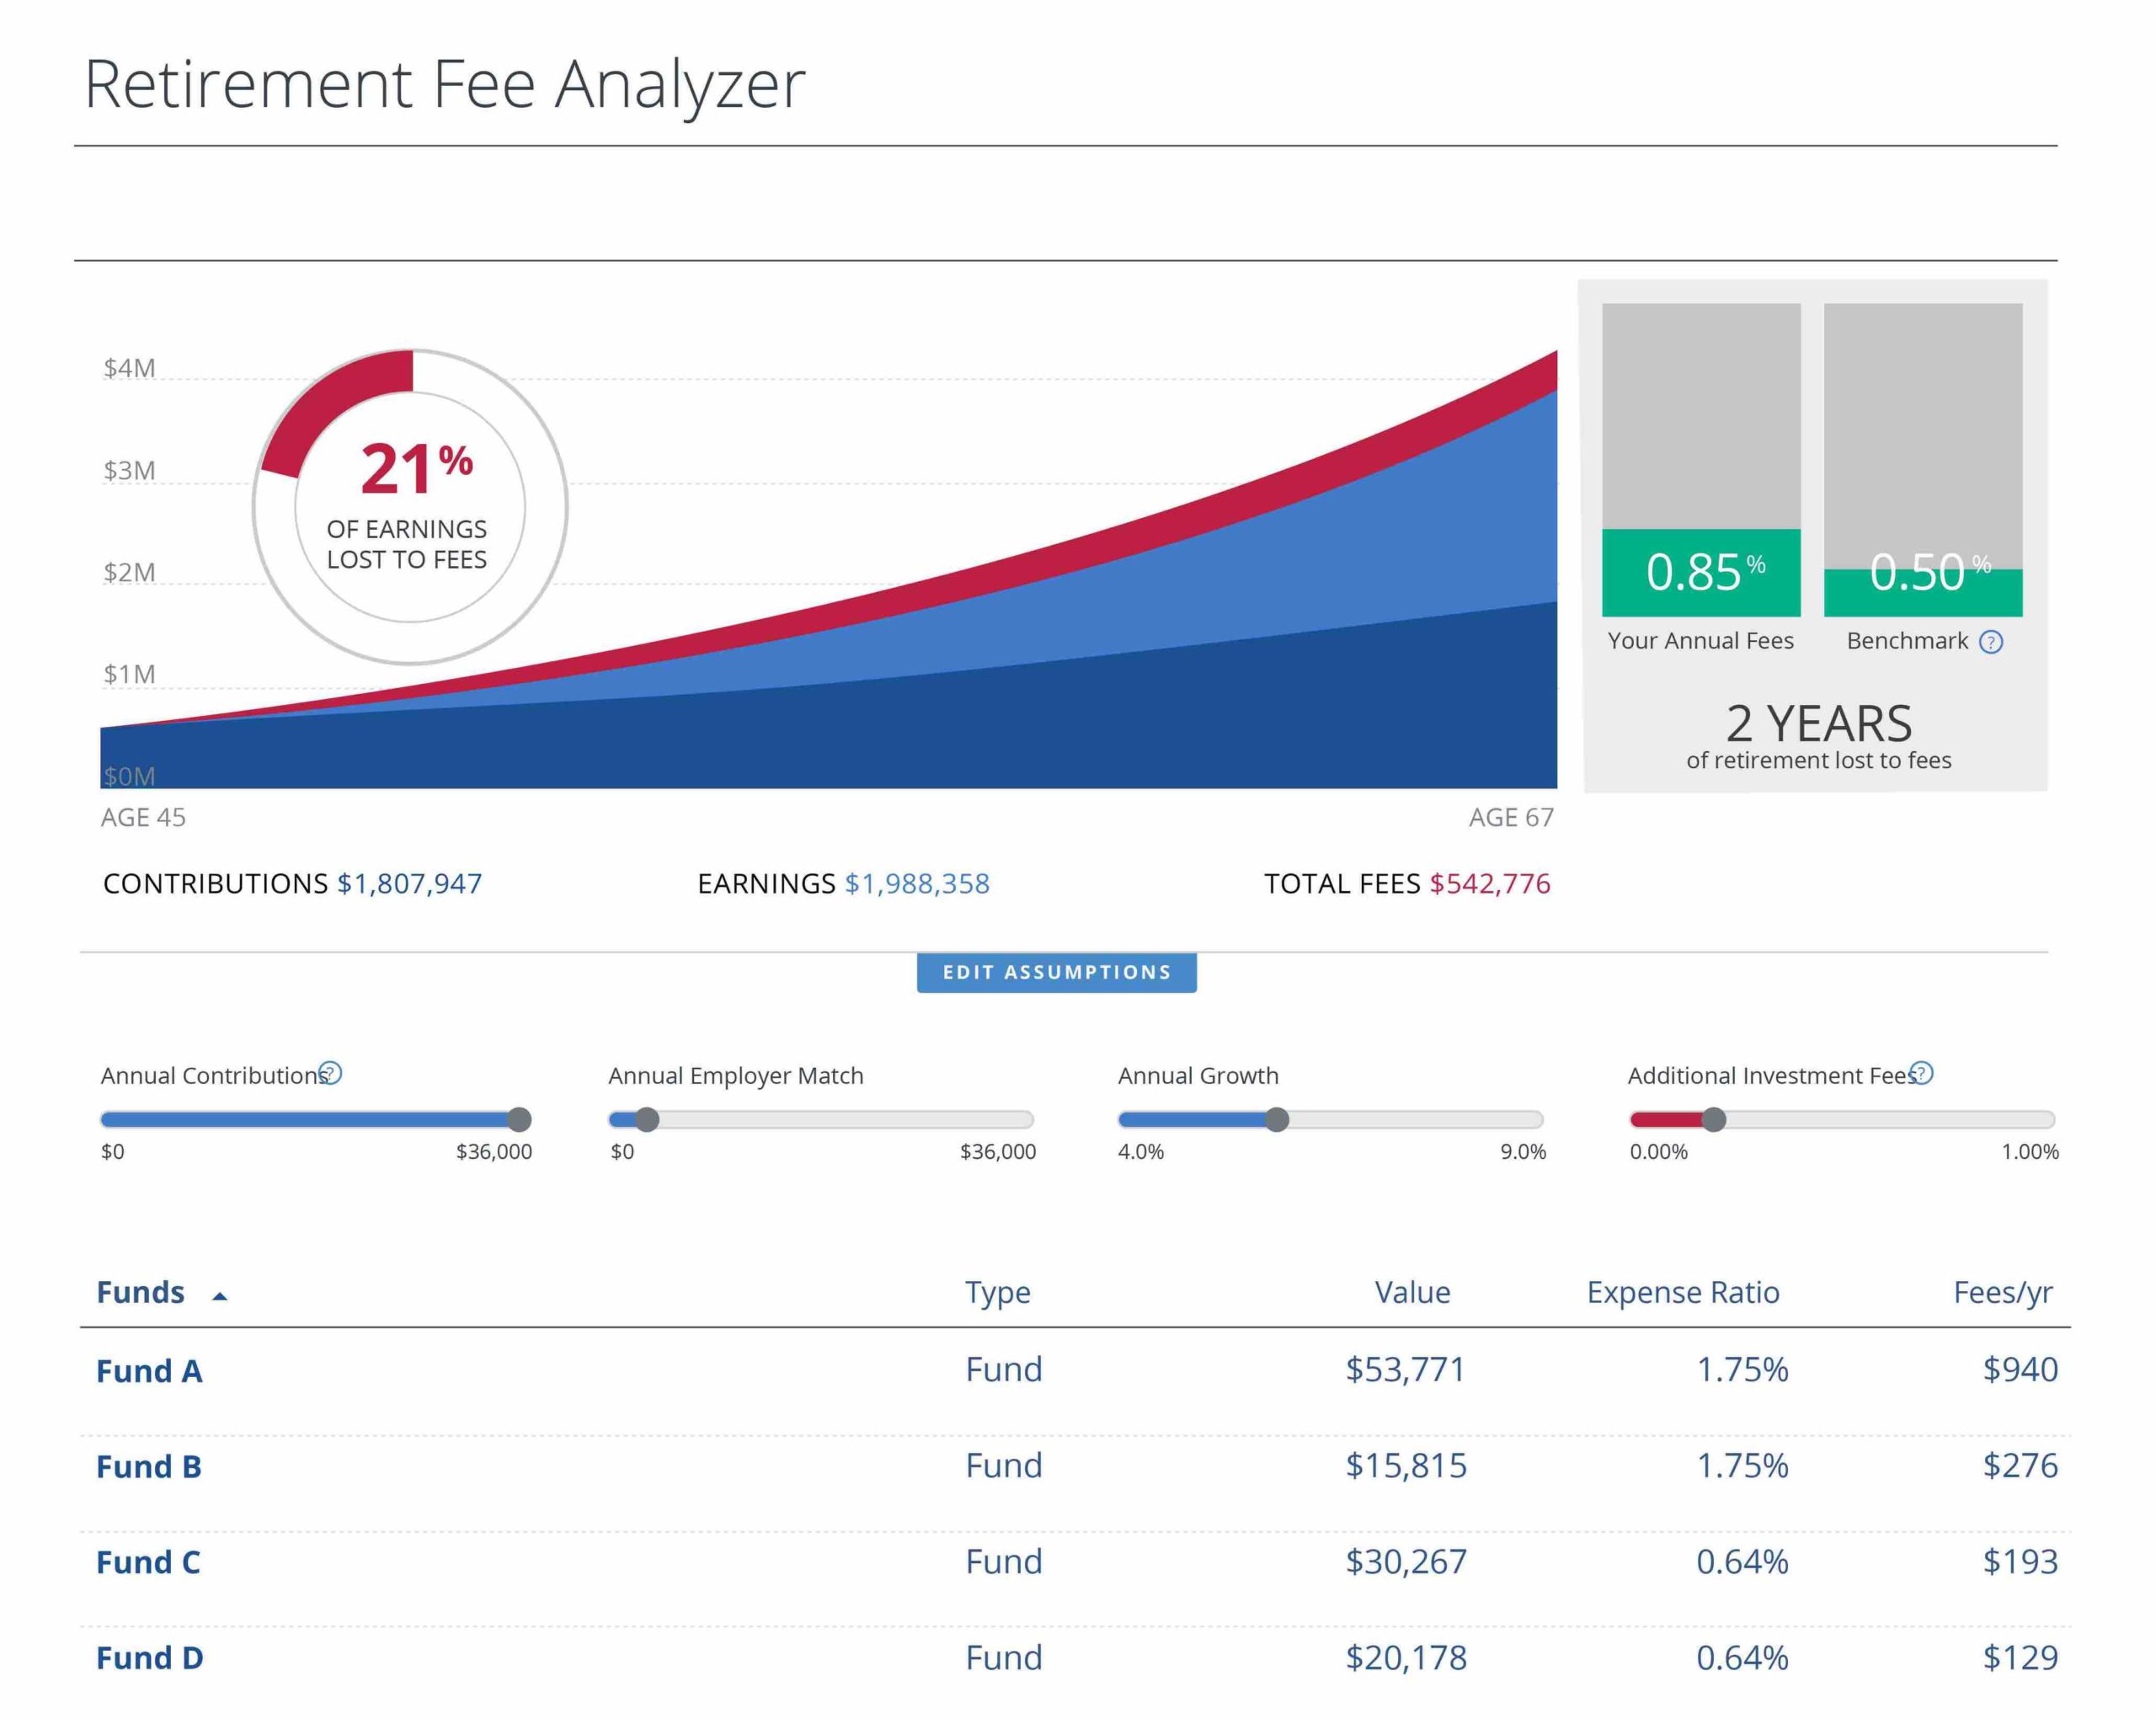This screenshot has height=1719, width=2156.
Task: Click the 9.0% maximum Annual Growth label
Action: tap(1523, 1151)
